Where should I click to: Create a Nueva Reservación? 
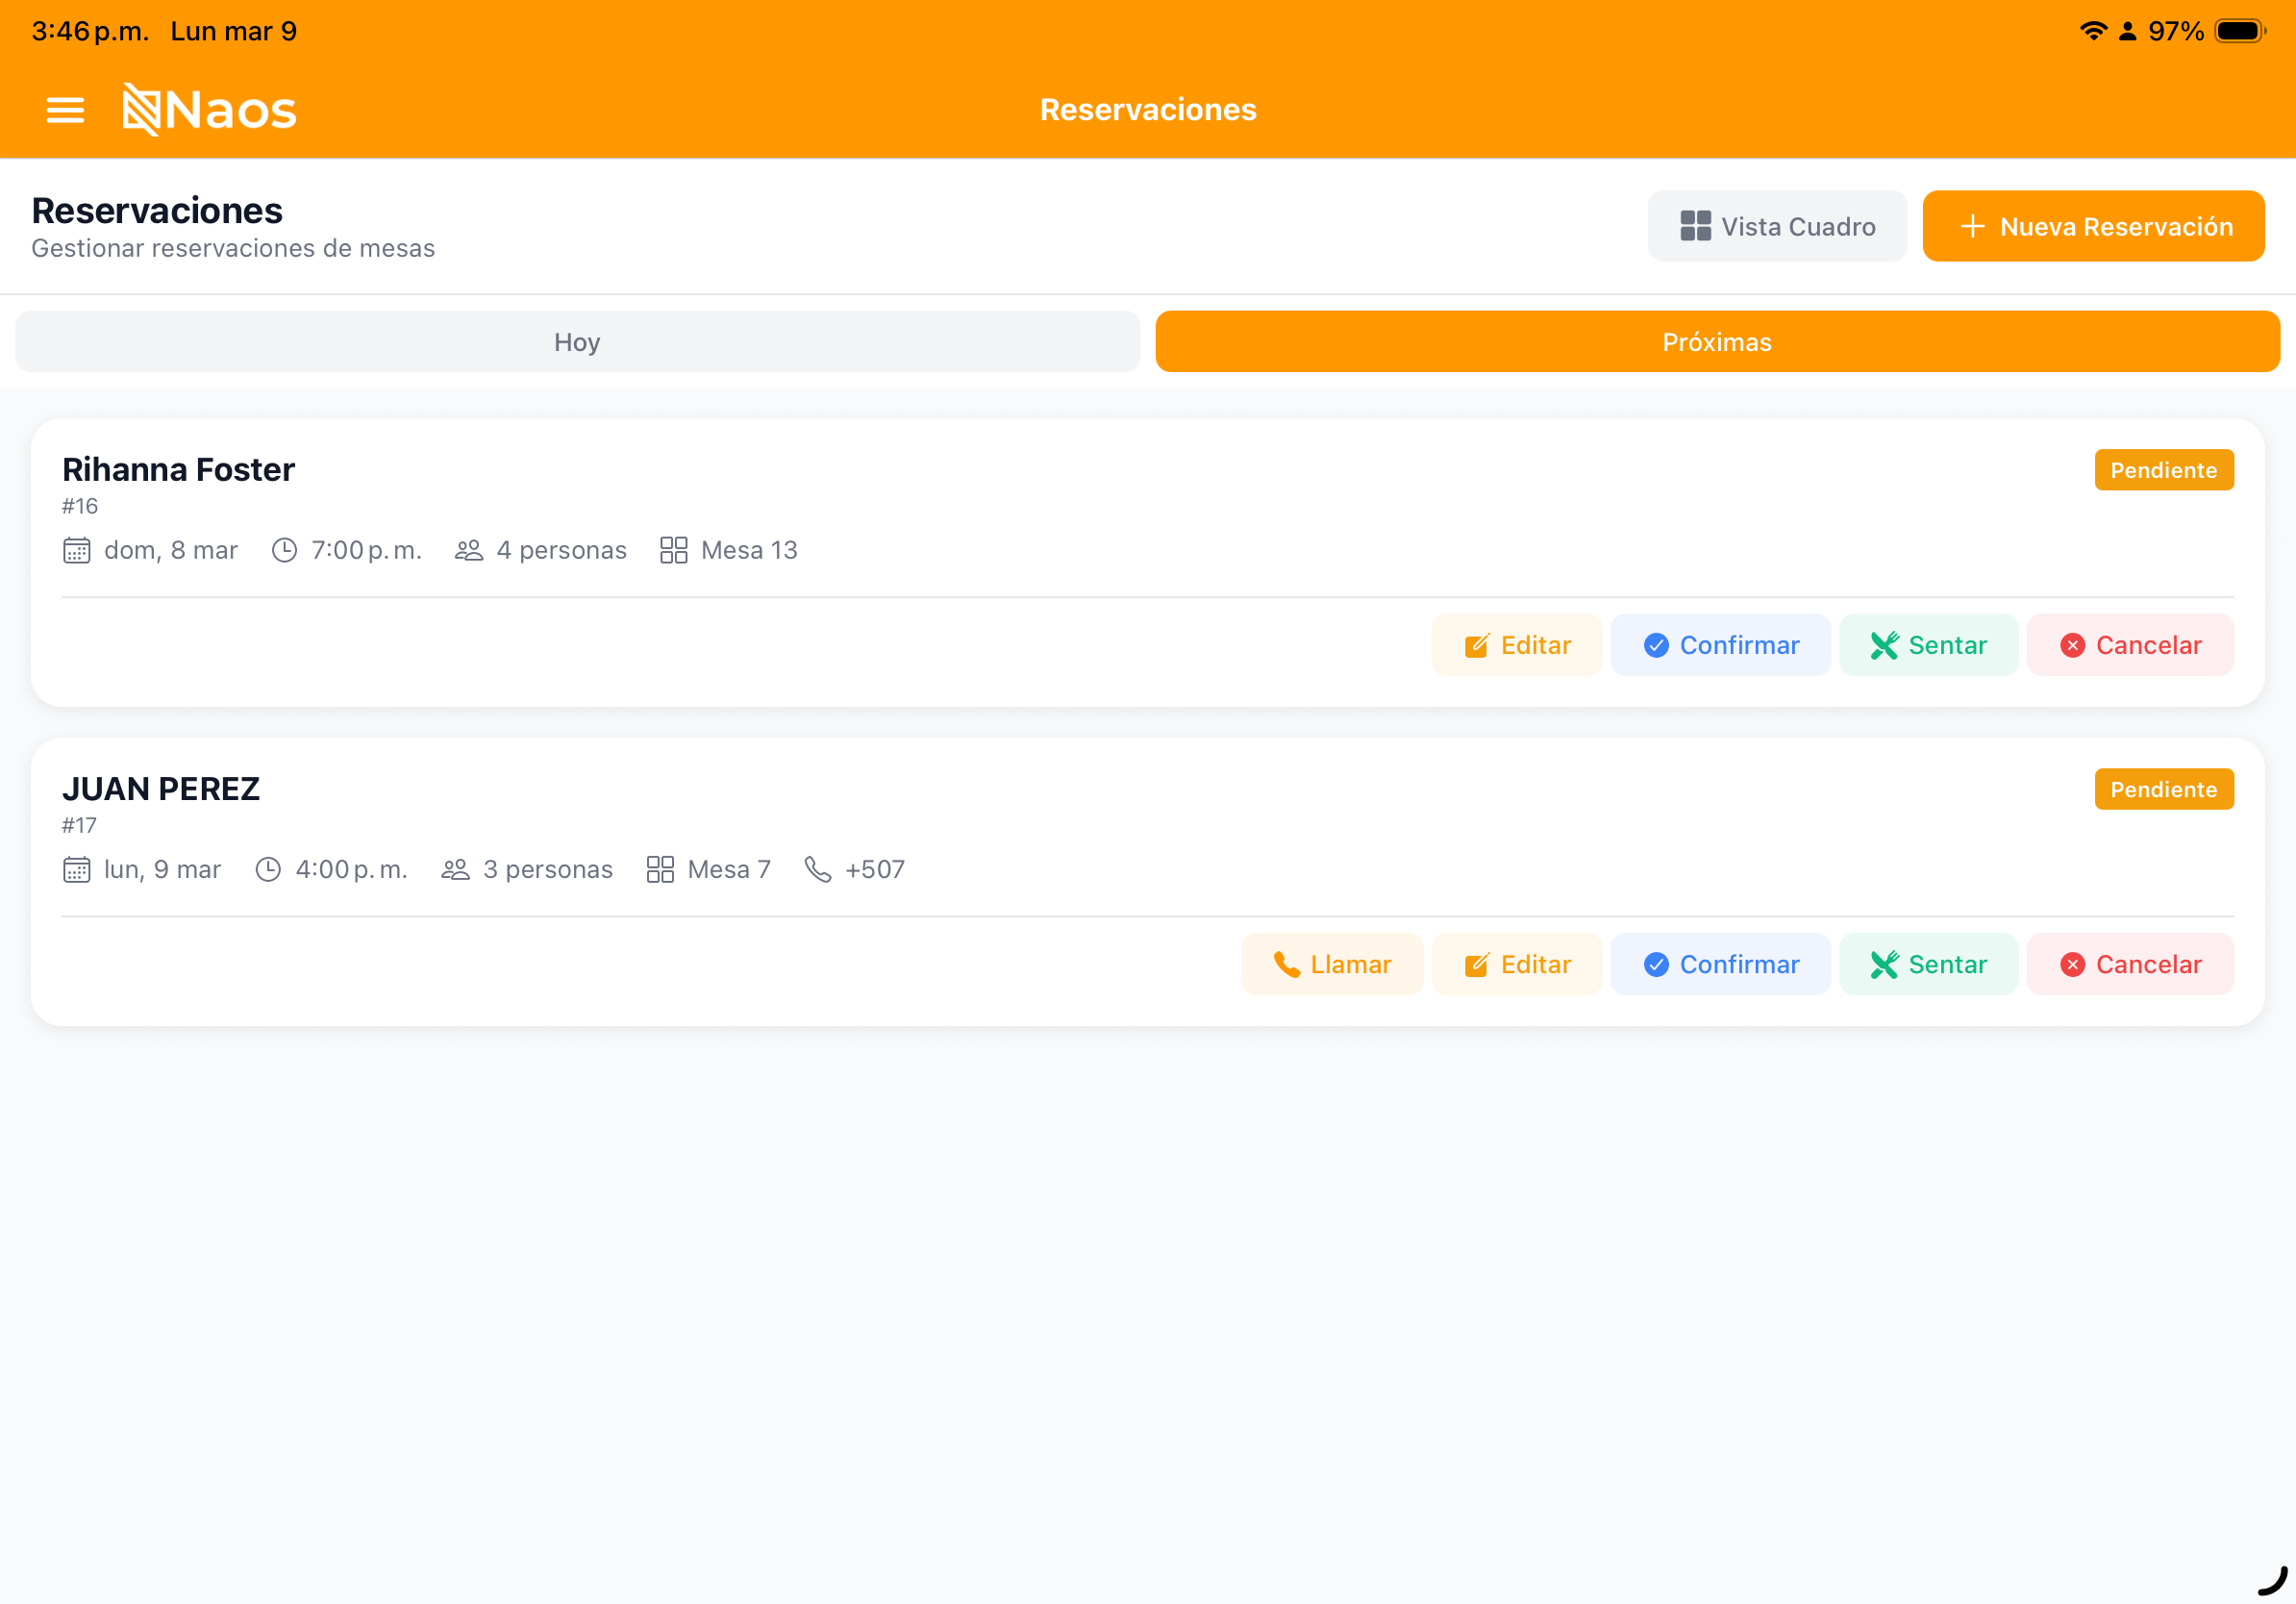[x=2092, y=226]
